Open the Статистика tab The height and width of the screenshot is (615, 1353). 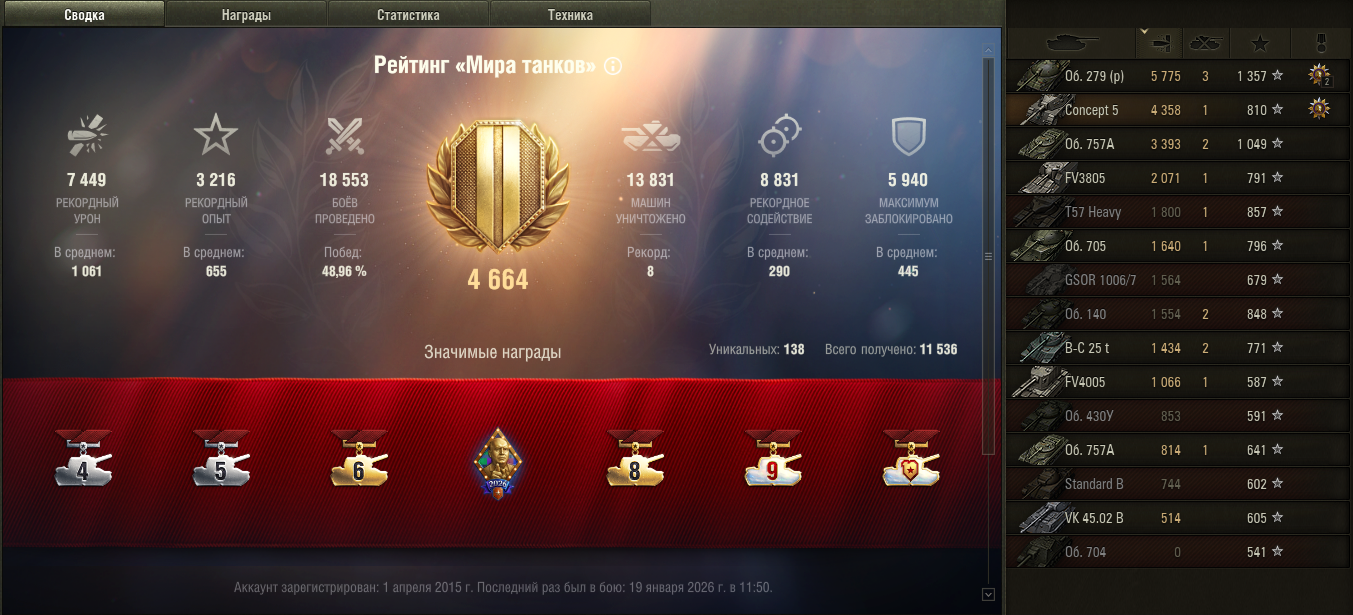point(408,14)
